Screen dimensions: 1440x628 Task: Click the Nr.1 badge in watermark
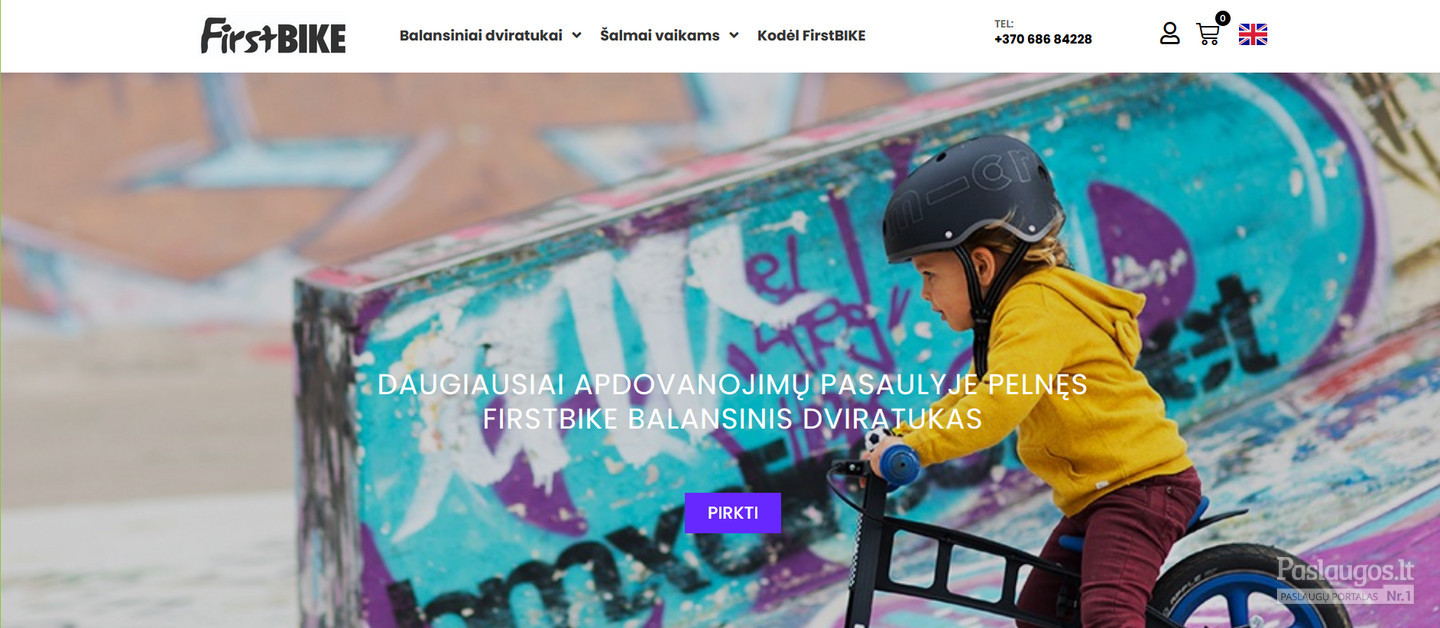coord(1399,596)
